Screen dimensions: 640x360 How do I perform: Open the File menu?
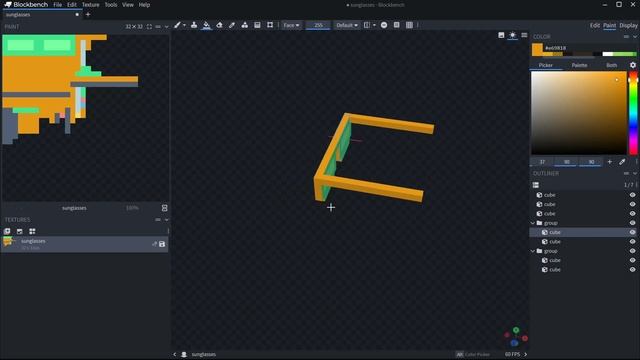click(58, 5)
